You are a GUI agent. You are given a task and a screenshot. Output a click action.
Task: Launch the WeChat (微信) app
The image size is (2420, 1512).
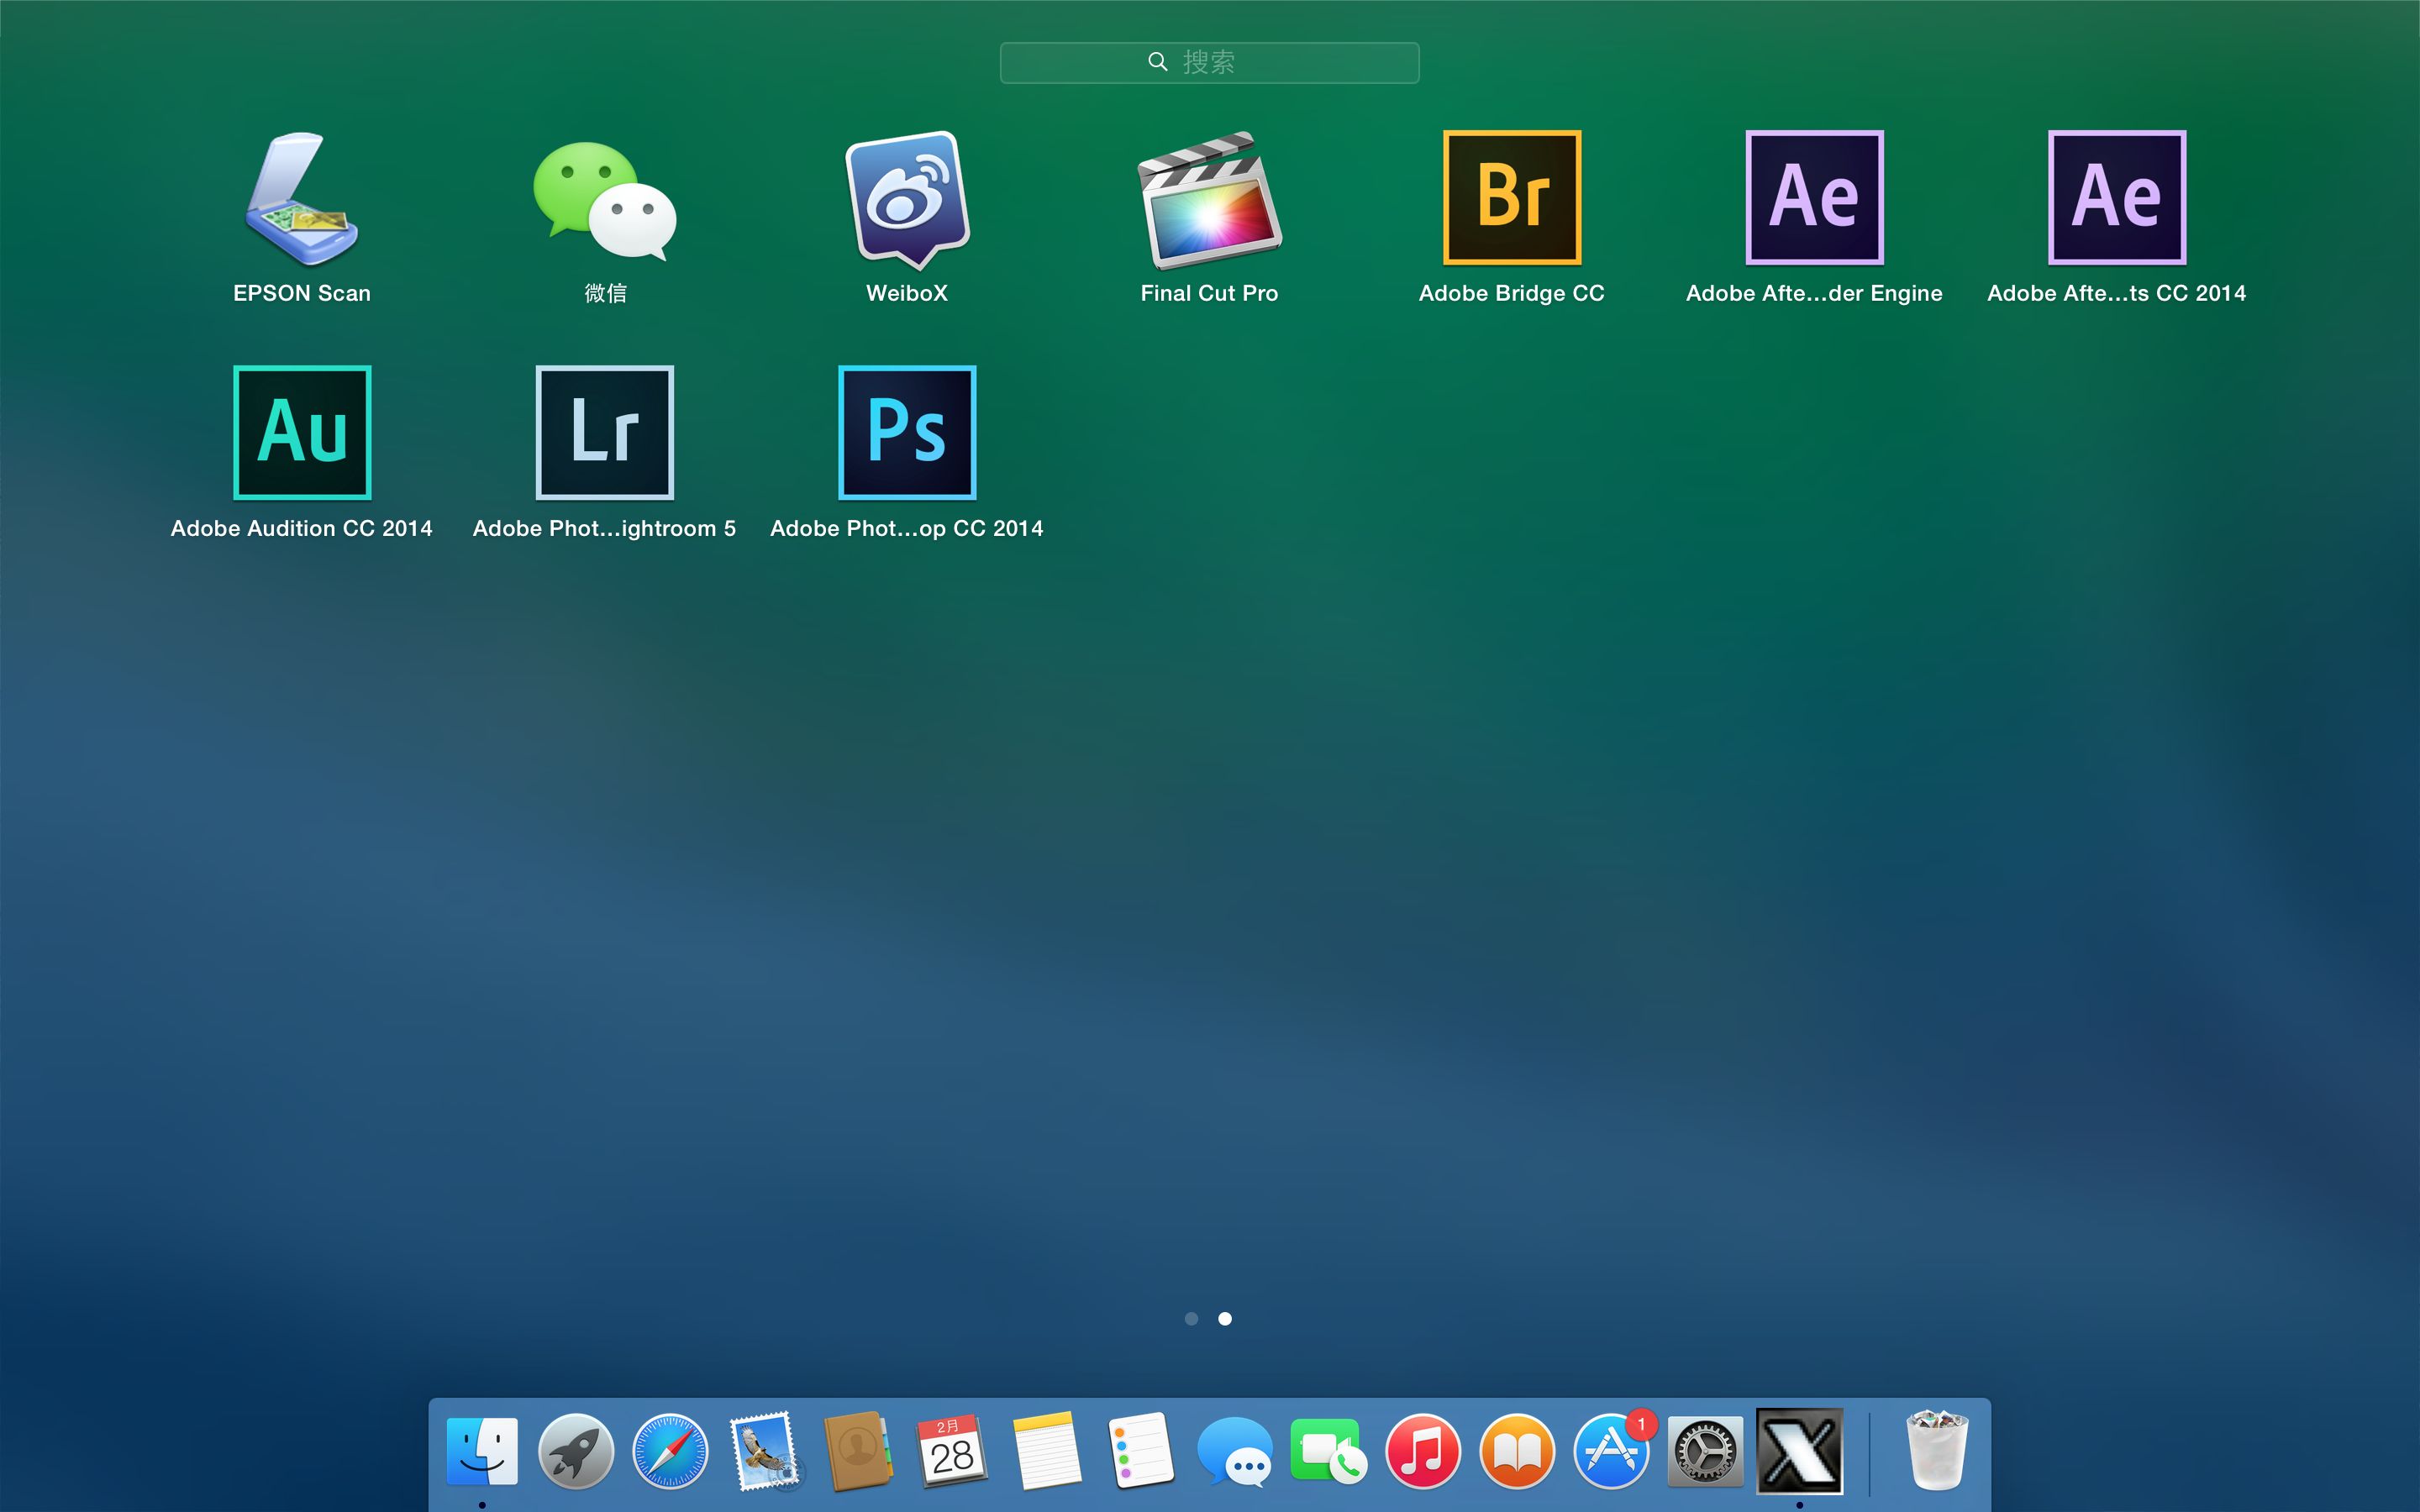click(x=605, y=201)
